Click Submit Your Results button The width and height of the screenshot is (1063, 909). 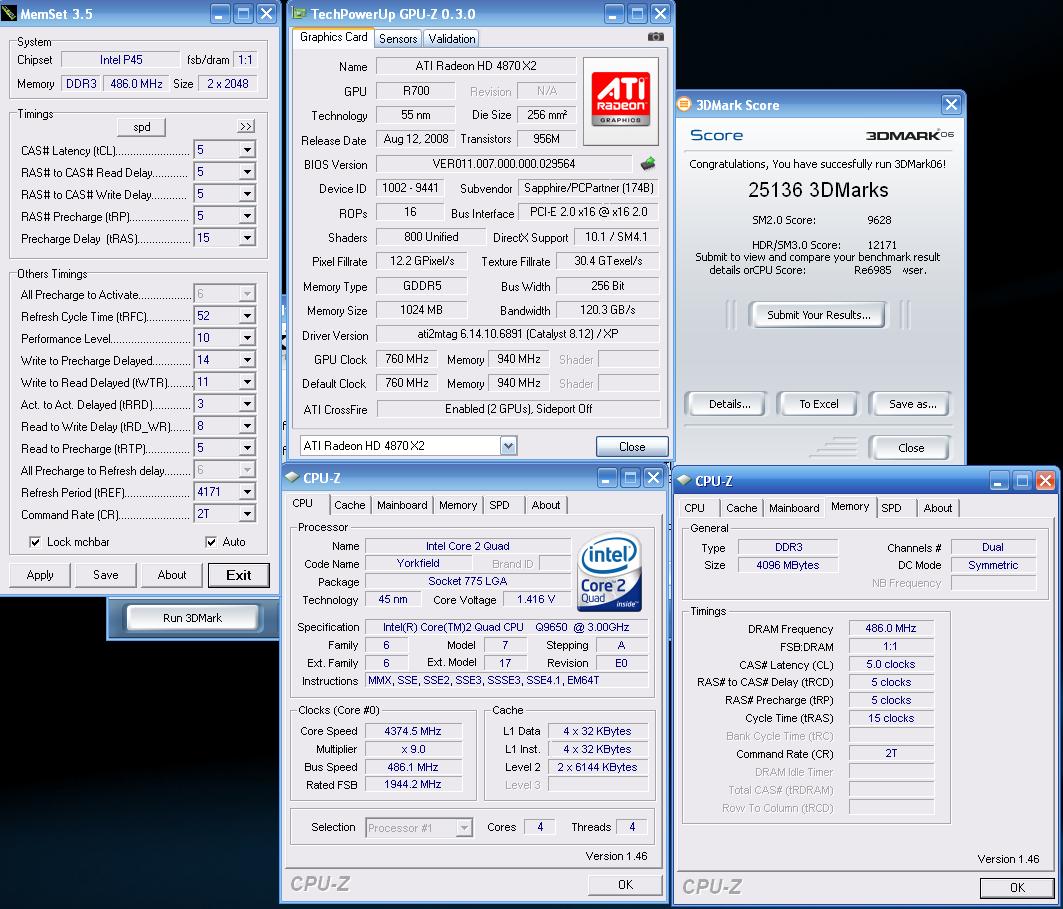point(818,315)
